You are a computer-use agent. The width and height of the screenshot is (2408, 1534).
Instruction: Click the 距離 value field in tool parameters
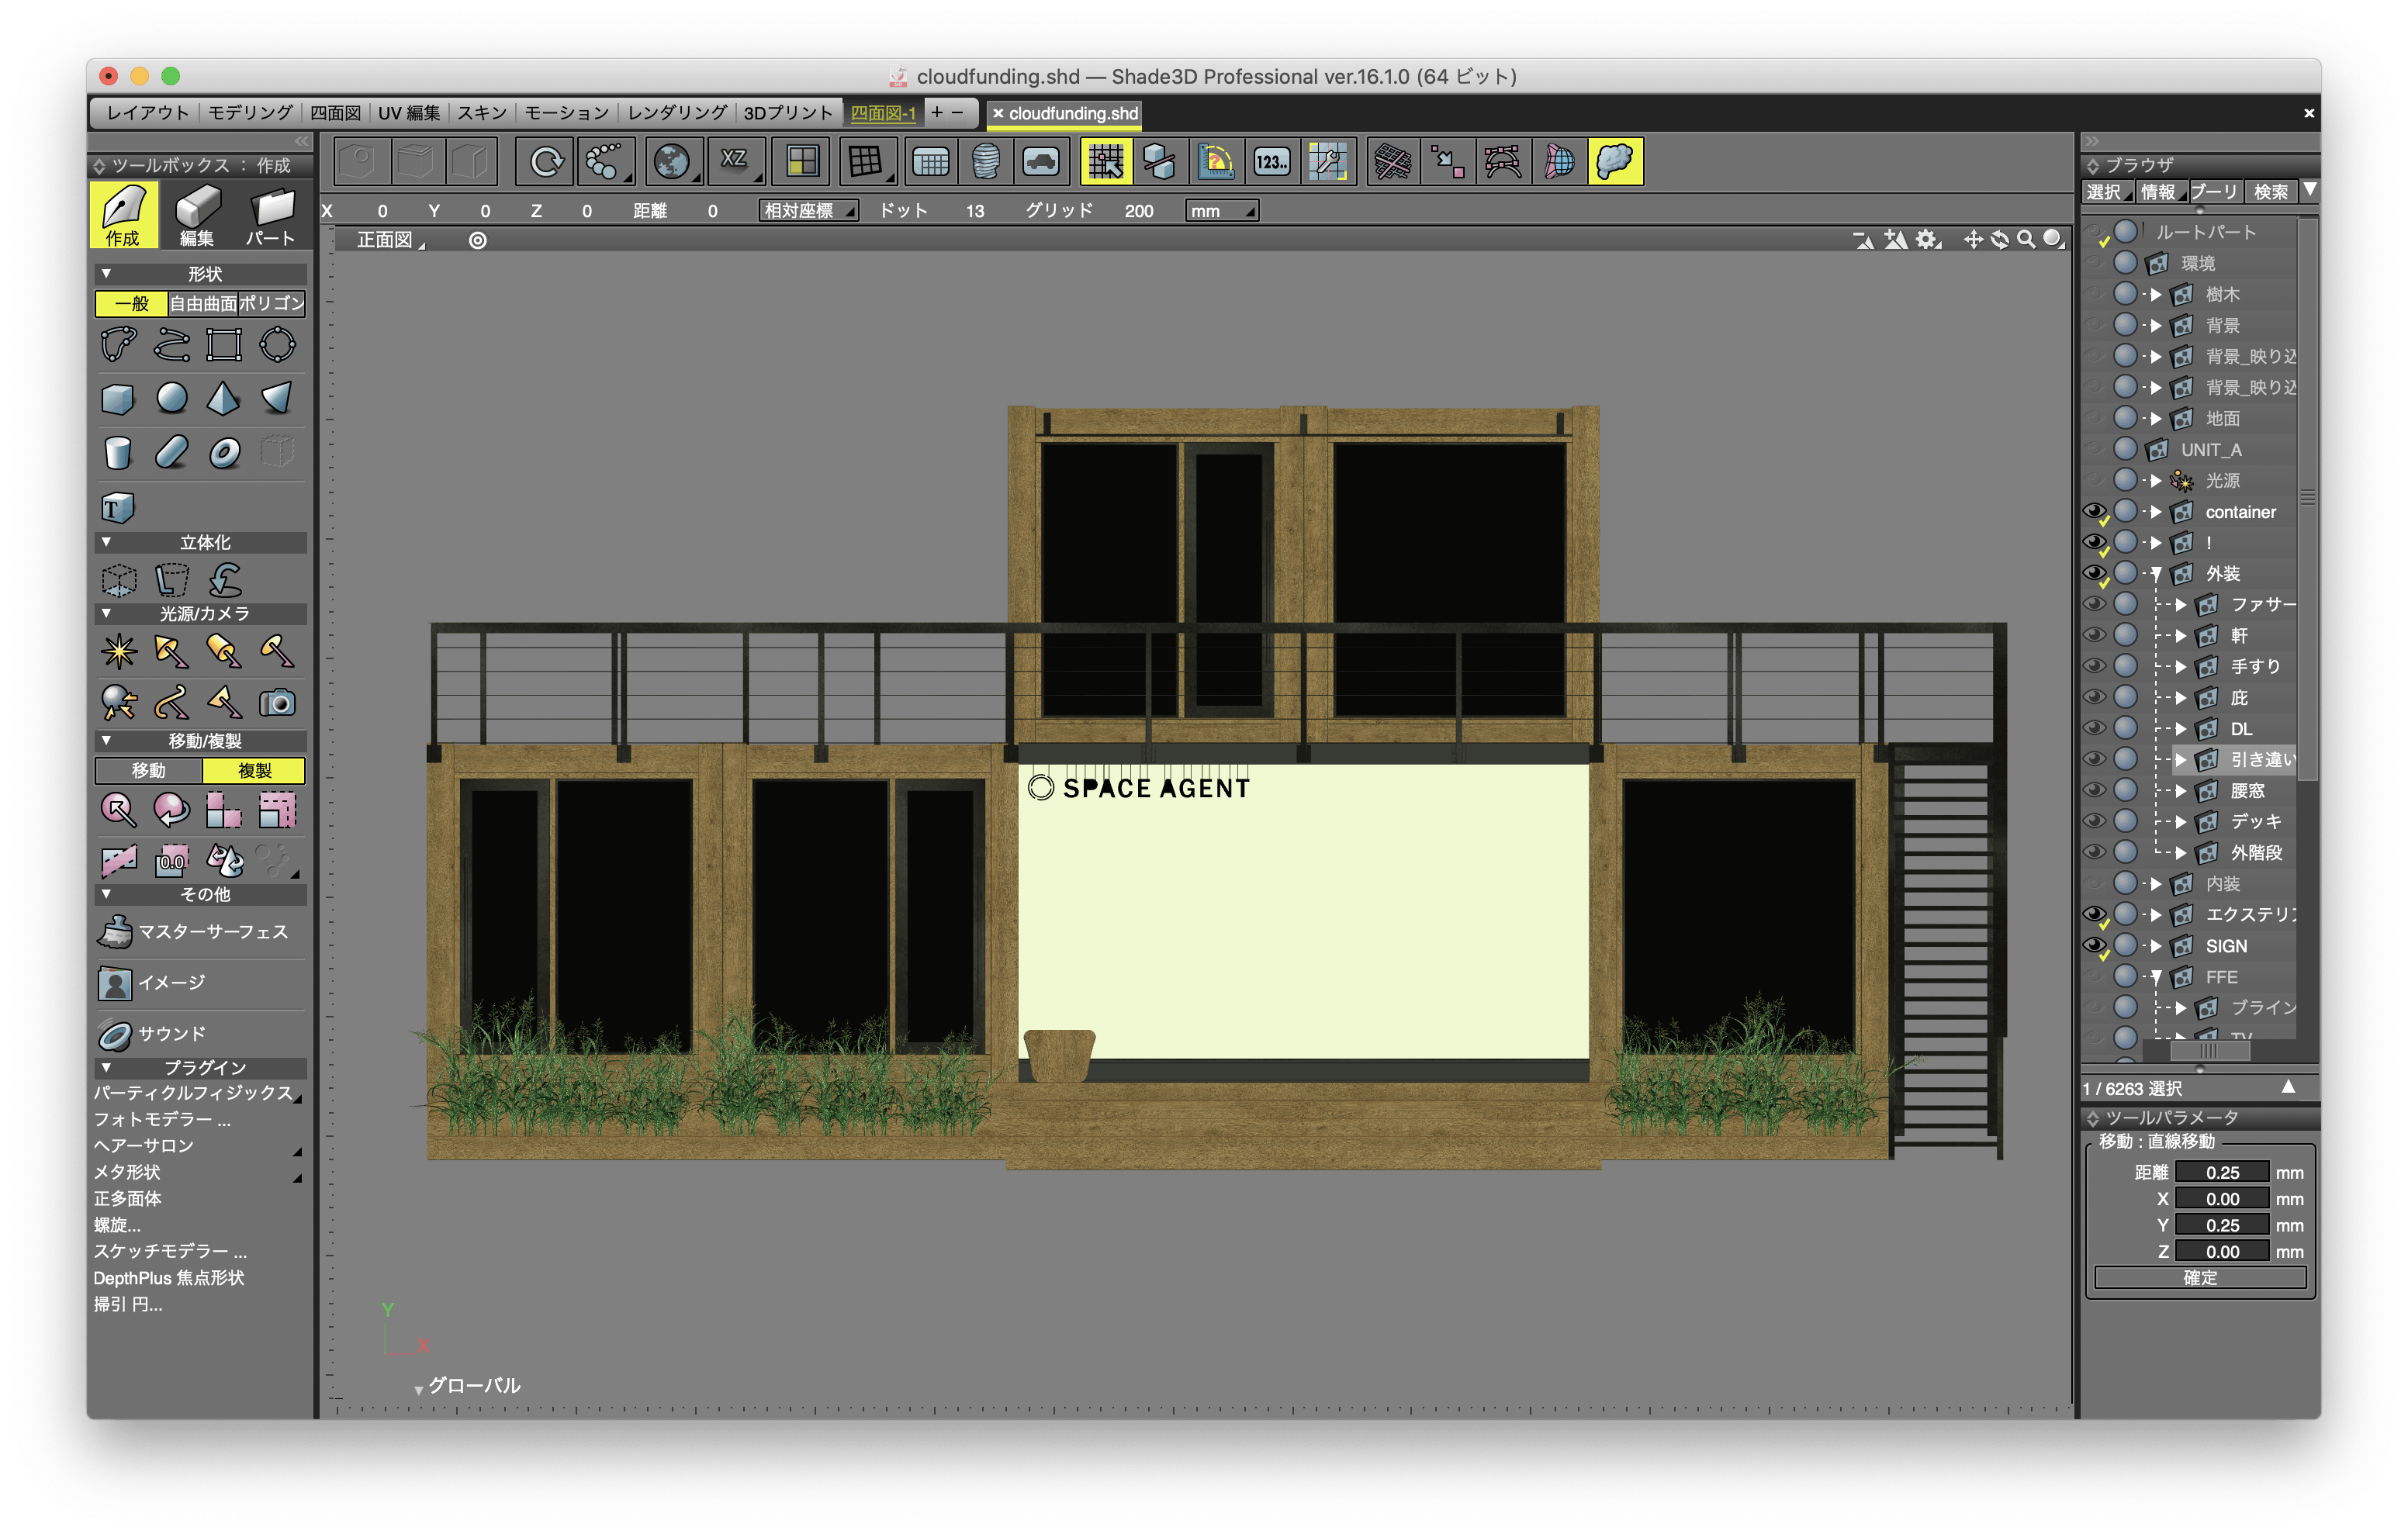click(x=2222, y=1172)
